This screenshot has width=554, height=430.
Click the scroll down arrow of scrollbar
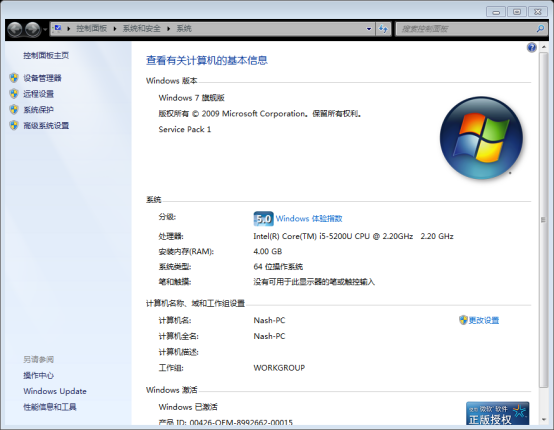pos(543,420)
